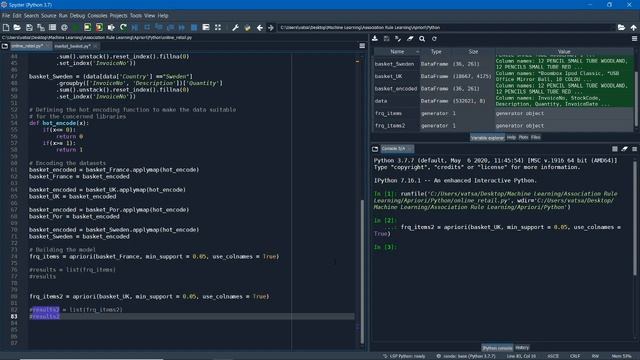Save the current file via the disk icon
This screenshot has width=640, height=360.
tap(29, 27)
